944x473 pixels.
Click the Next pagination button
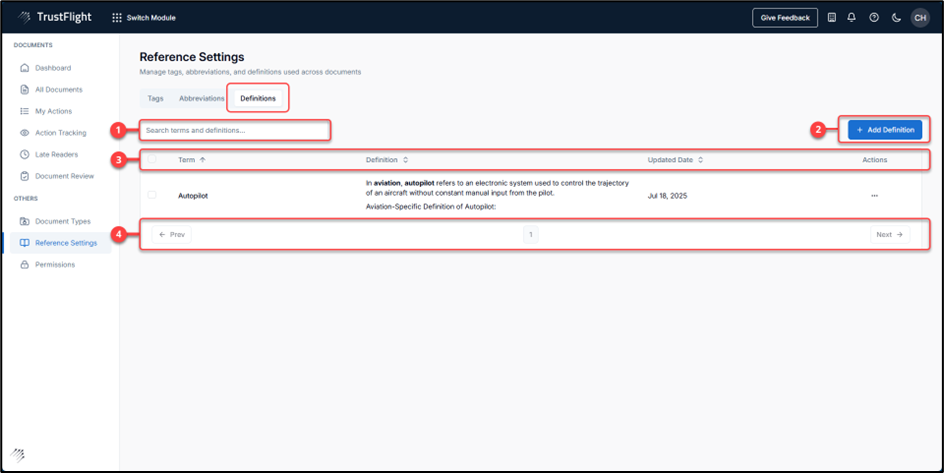(x=890, y=235)
